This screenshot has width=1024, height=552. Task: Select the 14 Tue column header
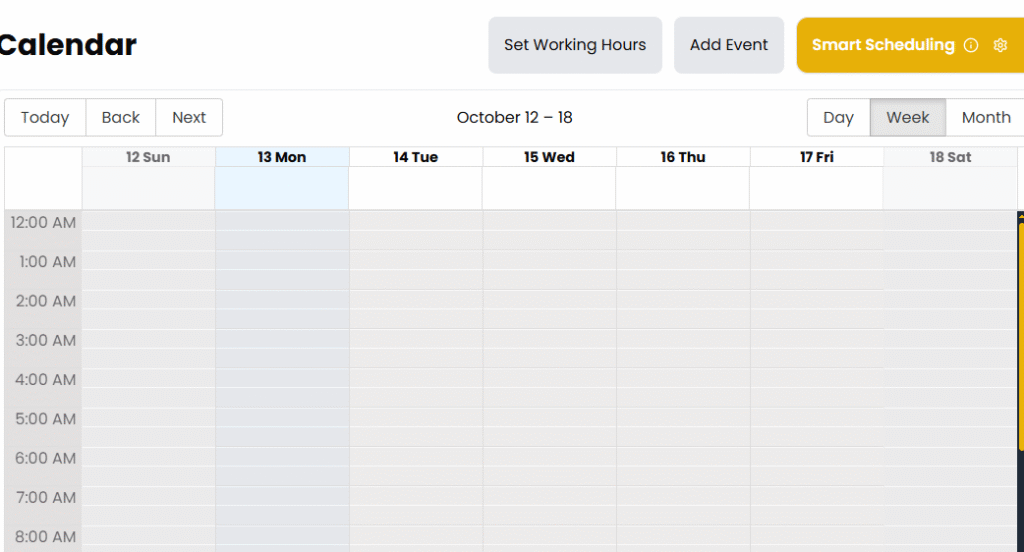click(x=415, y=157)
